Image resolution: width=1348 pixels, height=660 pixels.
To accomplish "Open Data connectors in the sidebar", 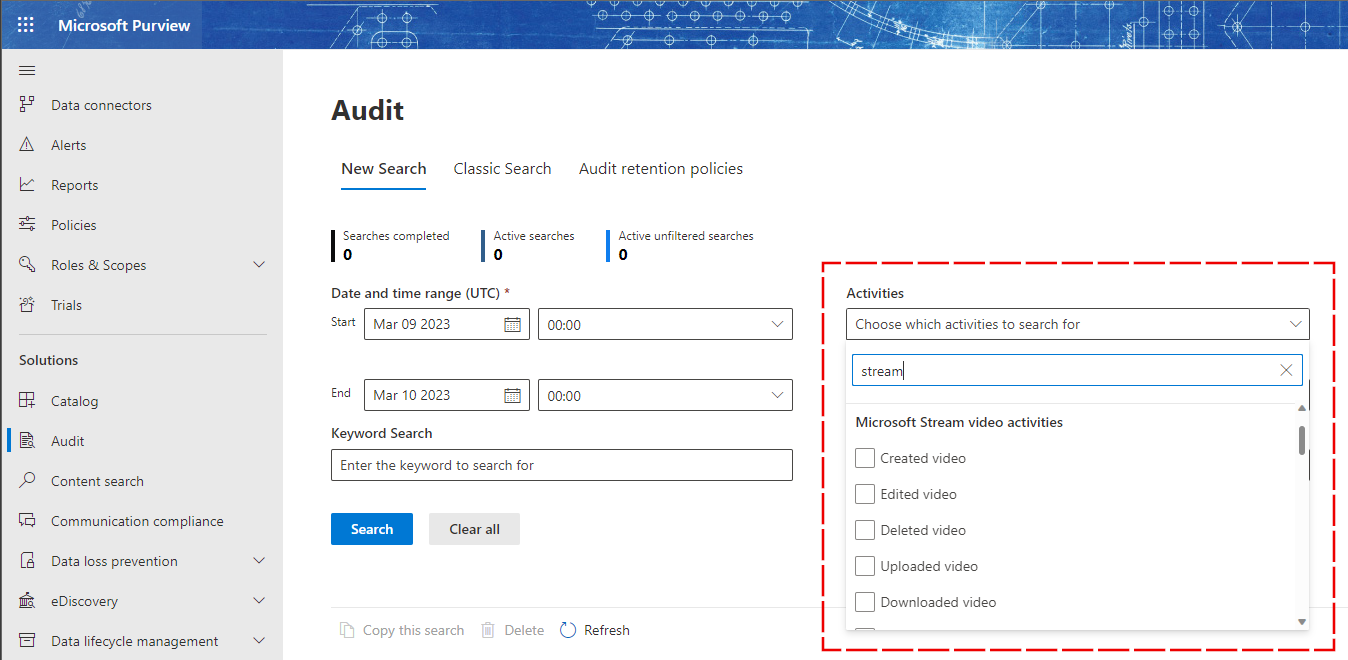I will pos(102,105).
